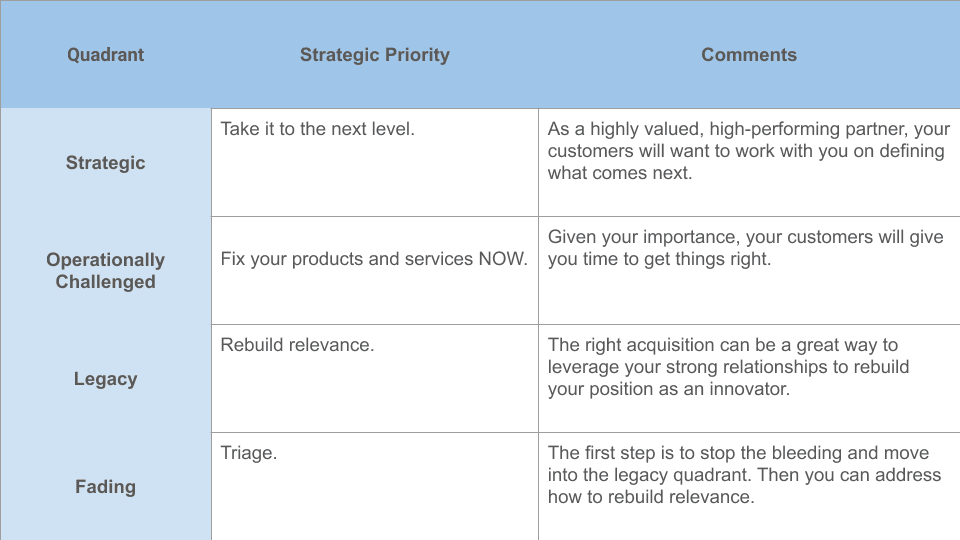Select the Strategic Priority column header
Viewport: 960px width, 540px height.
click(x=374, y=55)
